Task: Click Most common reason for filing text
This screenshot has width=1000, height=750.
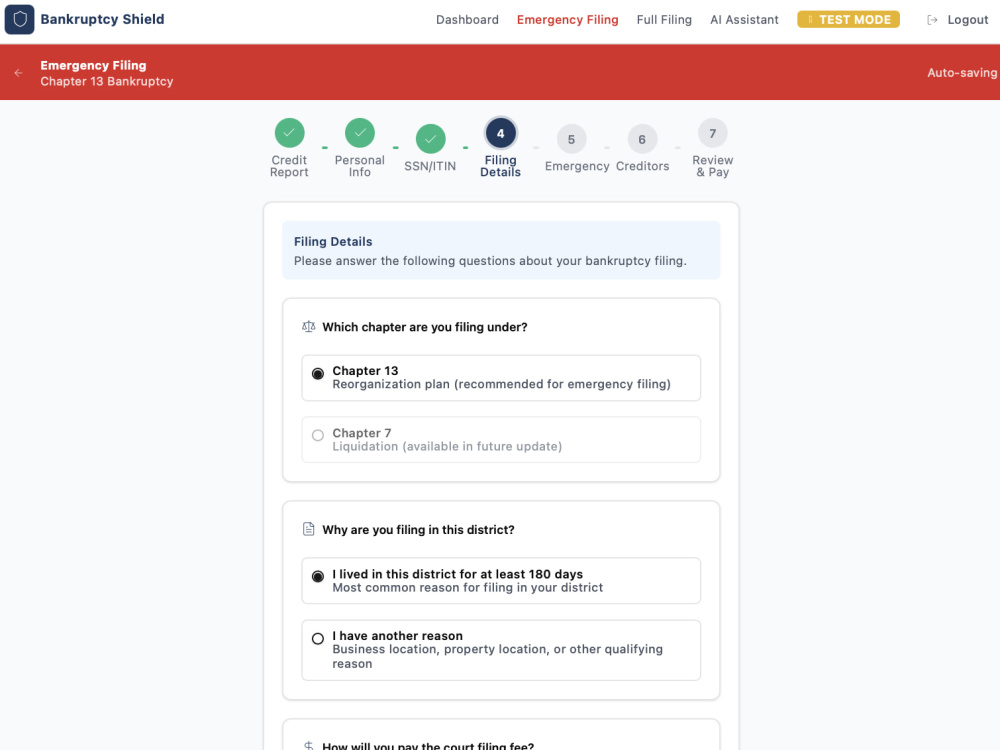Action: click(x=467, y=587)
